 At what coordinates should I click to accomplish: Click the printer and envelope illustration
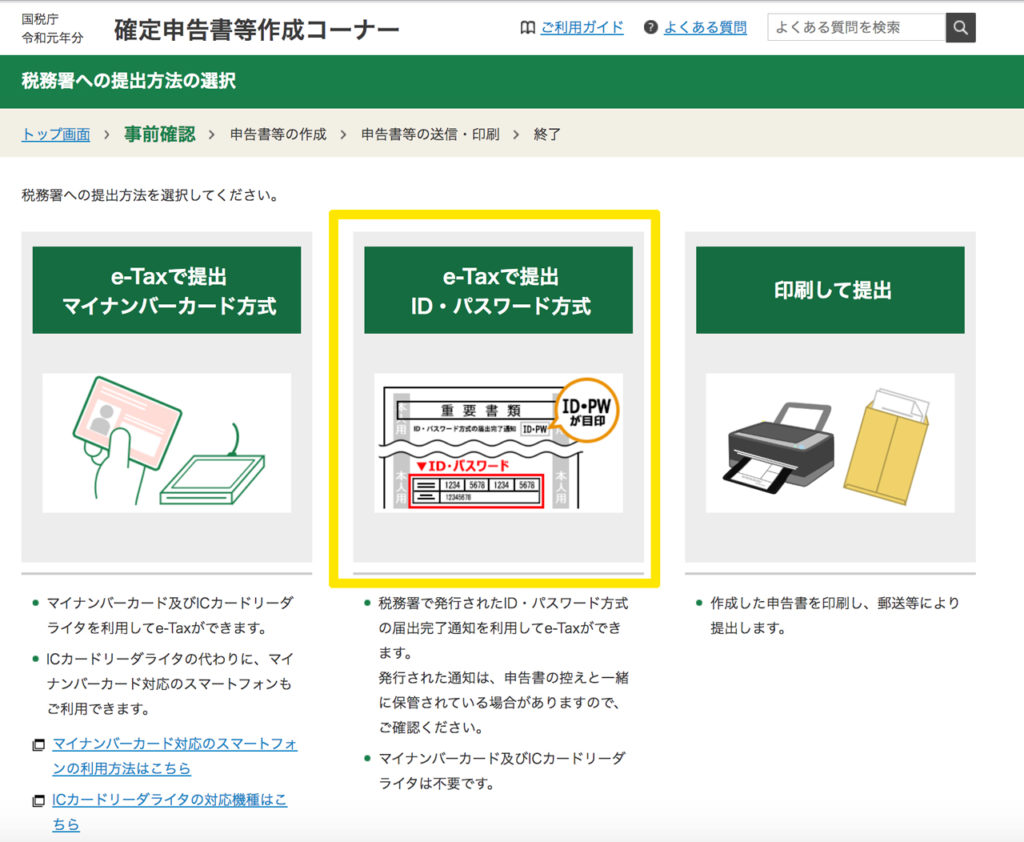tap(830, 443)
